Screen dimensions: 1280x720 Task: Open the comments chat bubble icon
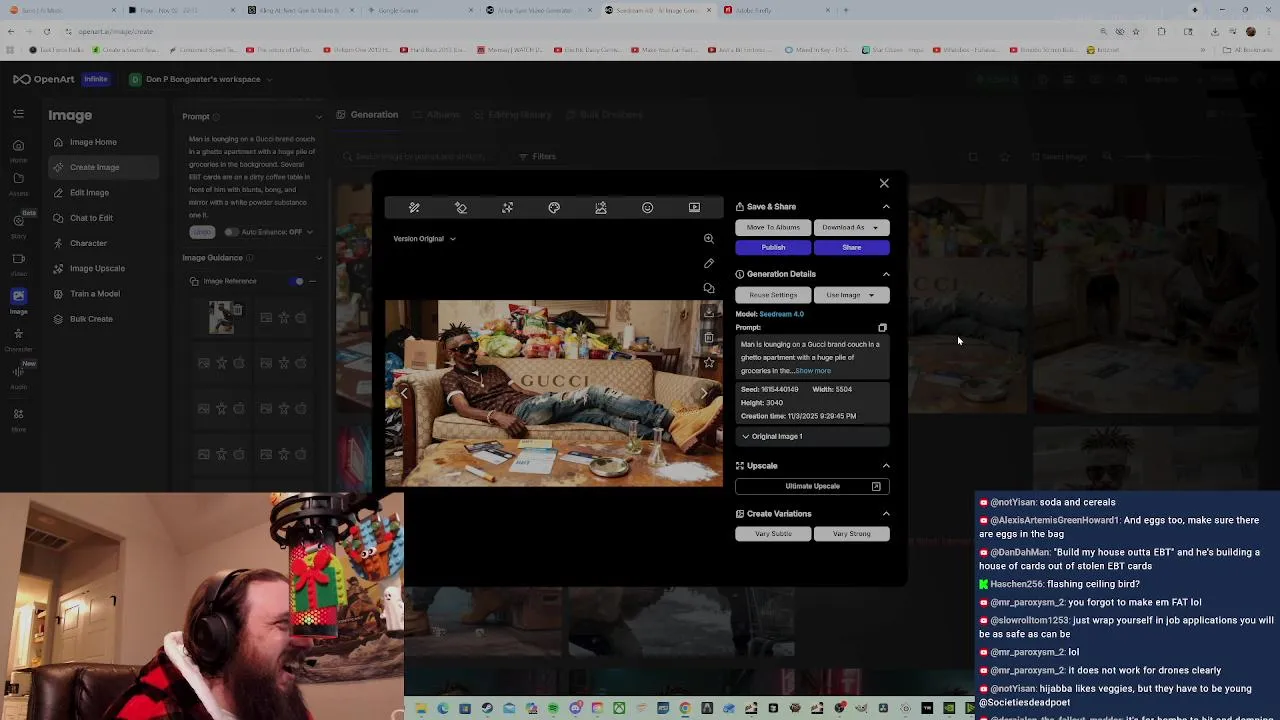709,288
